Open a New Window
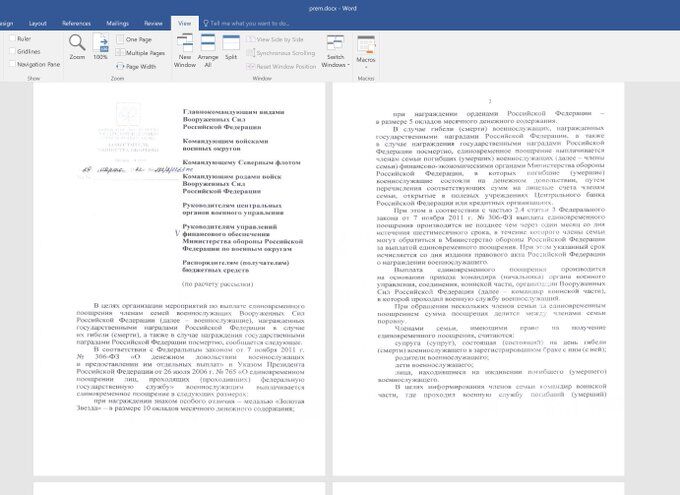Screen dimensions: 680x495 point(185,51)
